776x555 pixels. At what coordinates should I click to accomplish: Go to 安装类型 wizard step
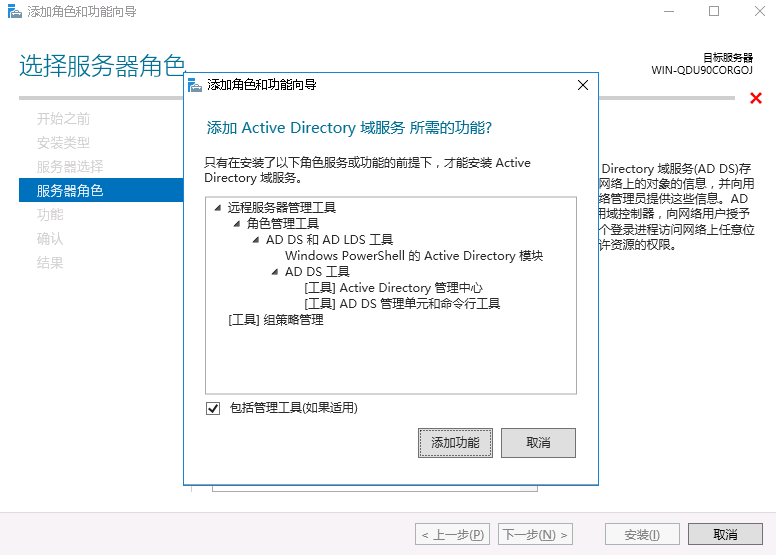(63, 143)
